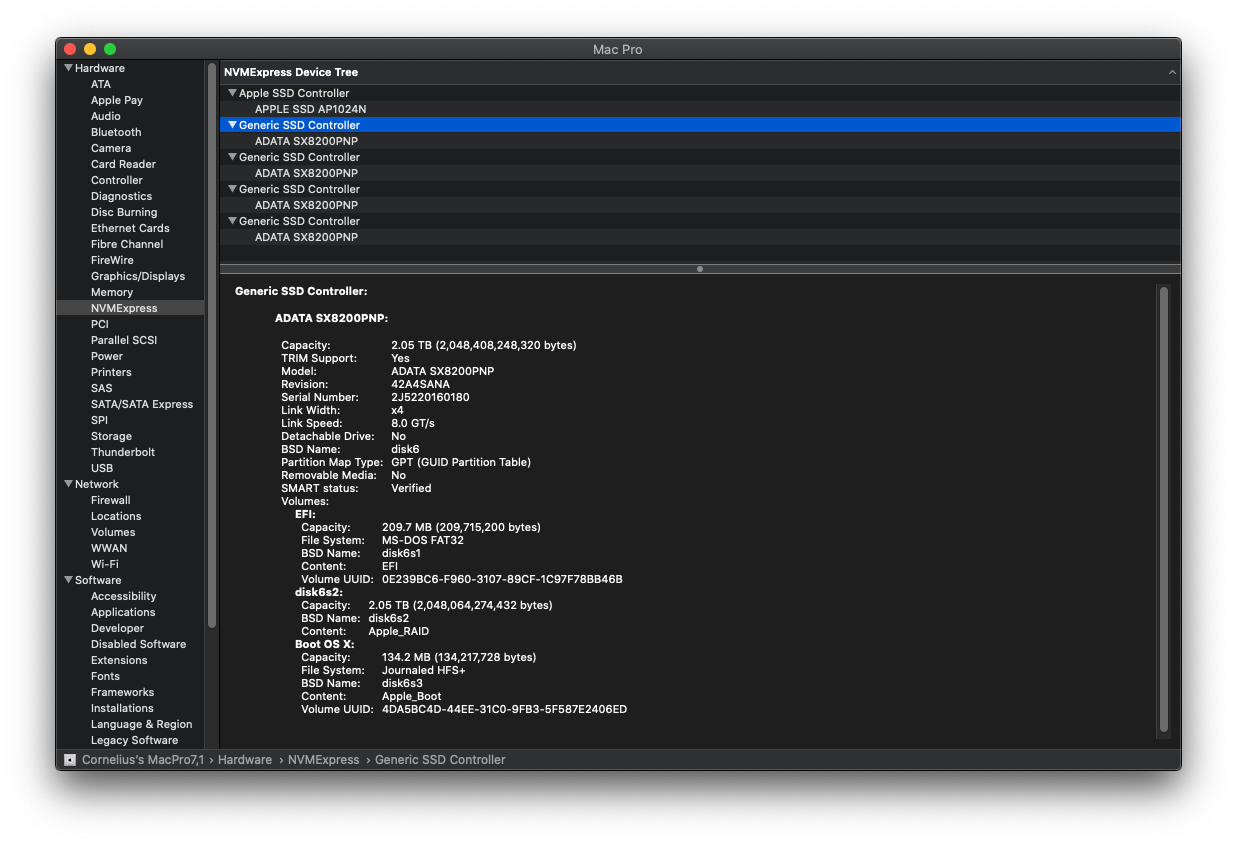Select Fonts in the sidebar
Image resolution: width=1237 pixels, height=844 pixels.
pyautogui.click(x=105, y=676)
